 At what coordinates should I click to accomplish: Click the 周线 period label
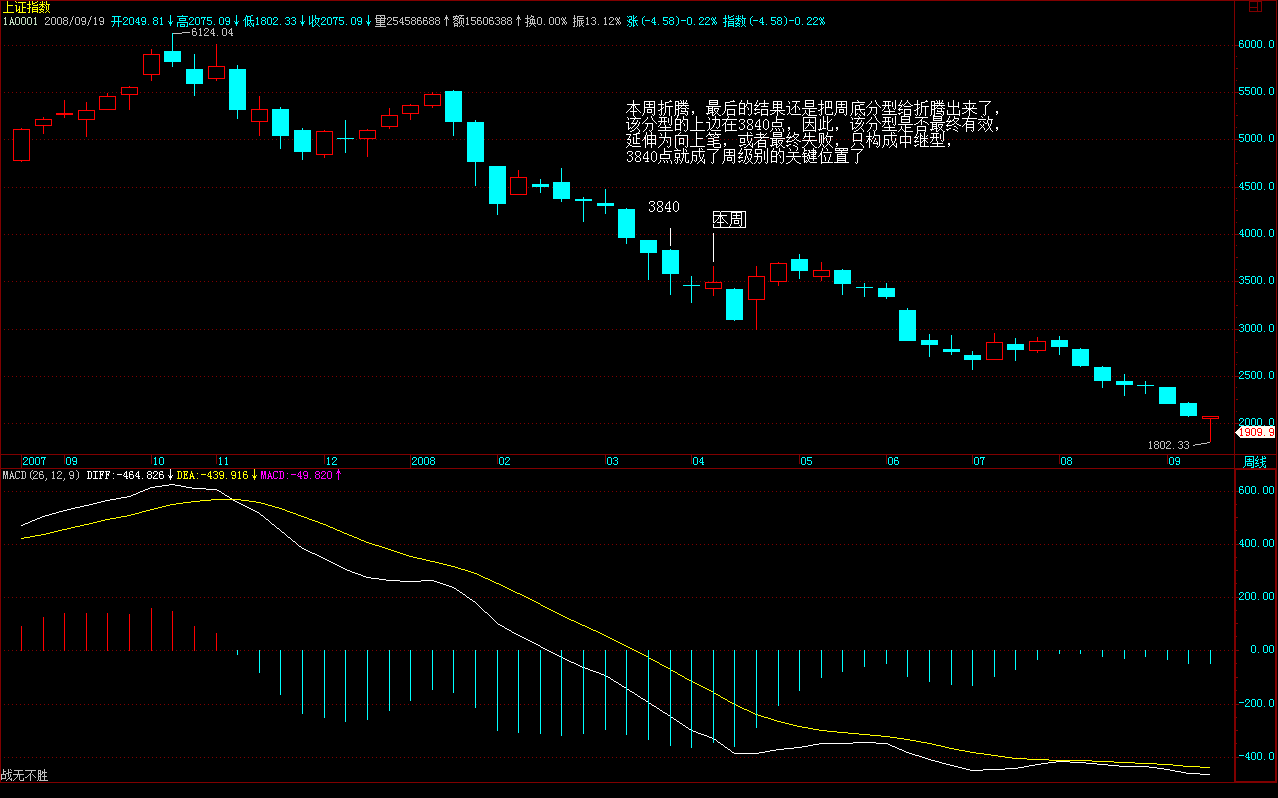click(x=1254, y=462)
